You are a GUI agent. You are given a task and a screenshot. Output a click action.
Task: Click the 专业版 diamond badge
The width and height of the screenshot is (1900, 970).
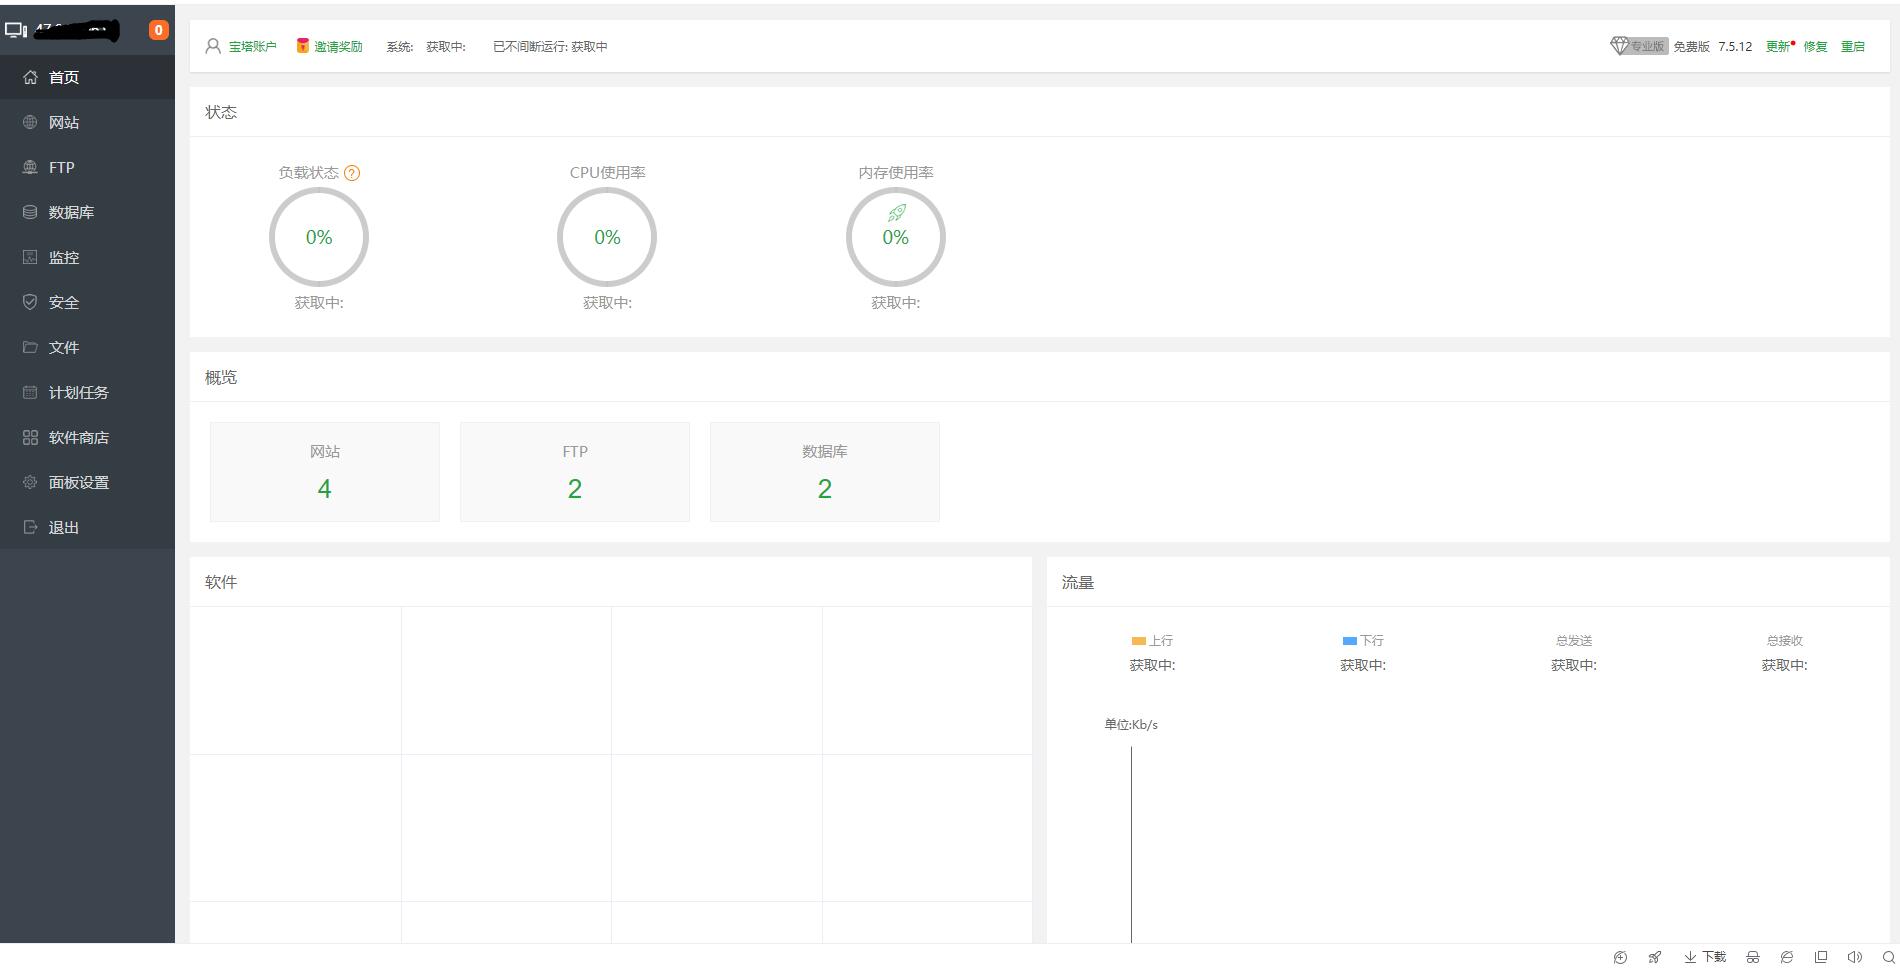(1638, 46)
